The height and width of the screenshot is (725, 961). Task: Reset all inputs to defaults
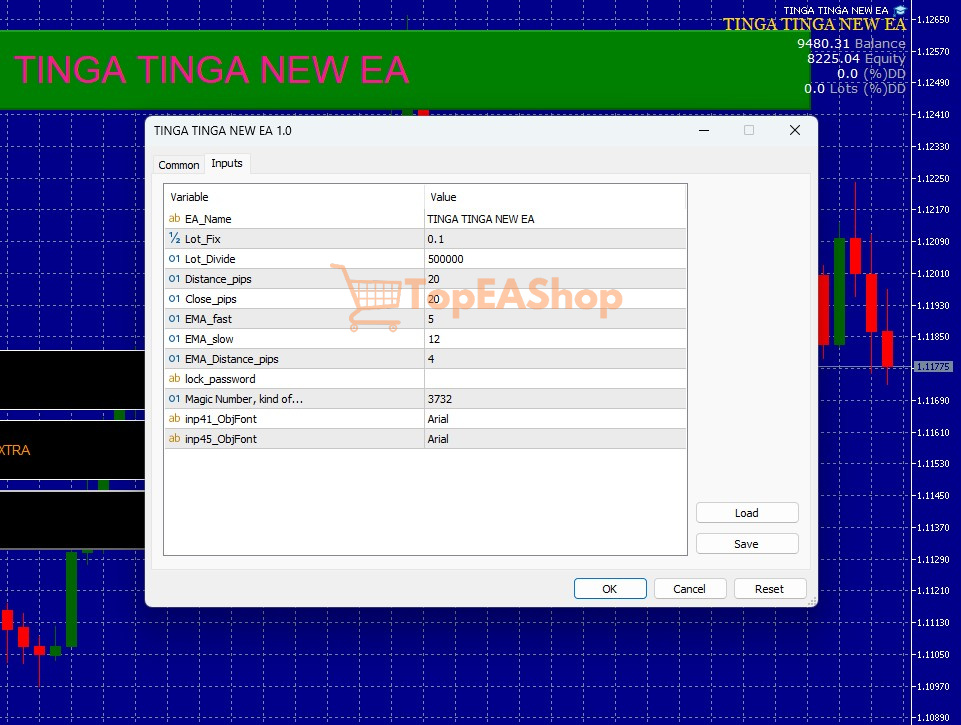[x=769, y=588]
